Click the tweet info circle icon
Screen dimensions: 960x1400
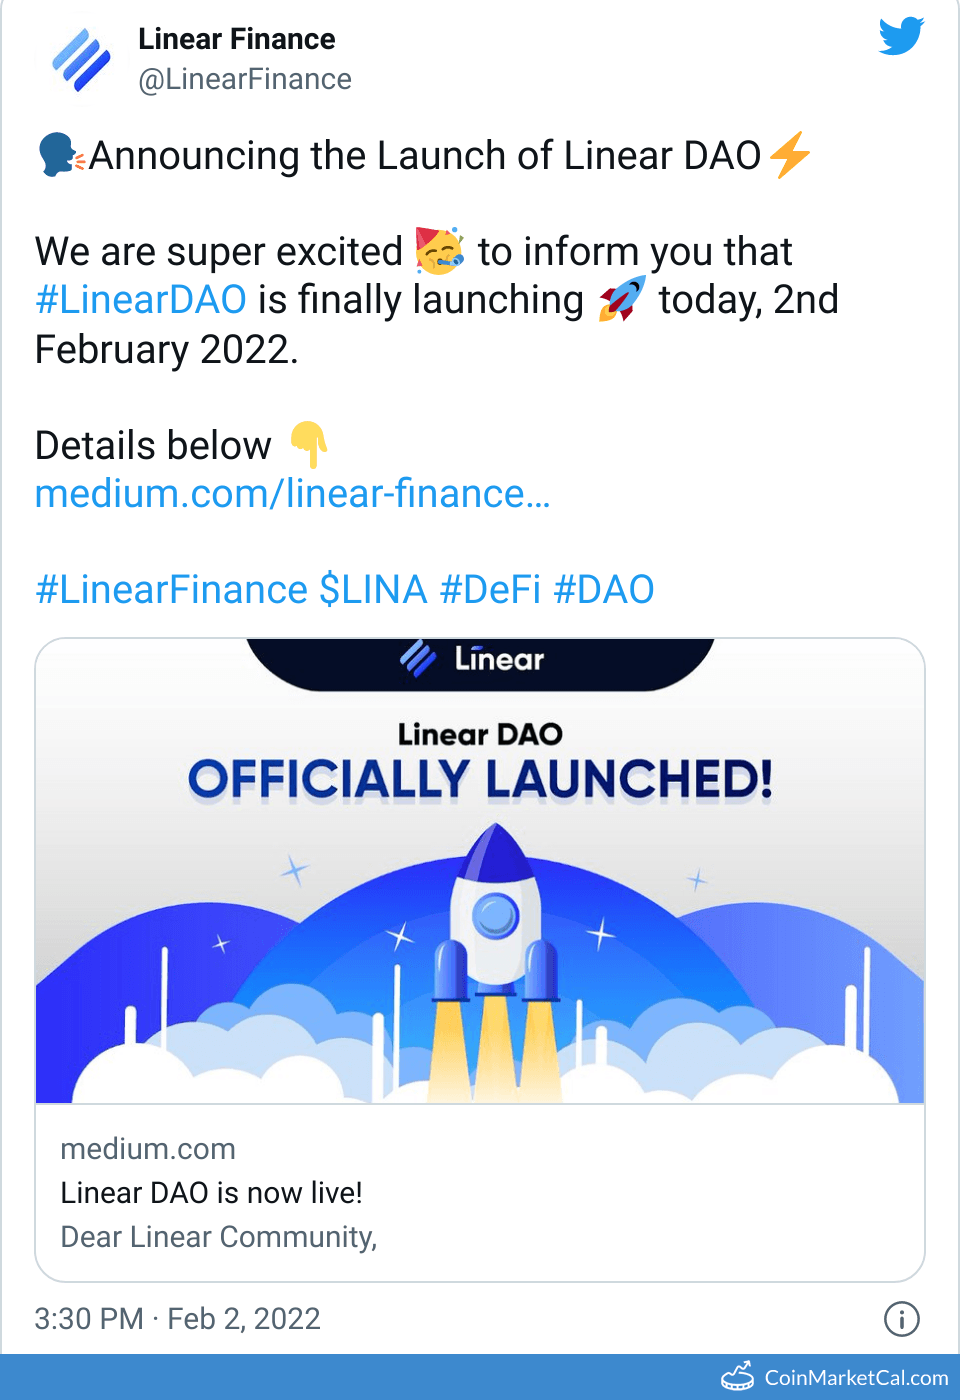pyautogui.click(x=901, y=1319)
